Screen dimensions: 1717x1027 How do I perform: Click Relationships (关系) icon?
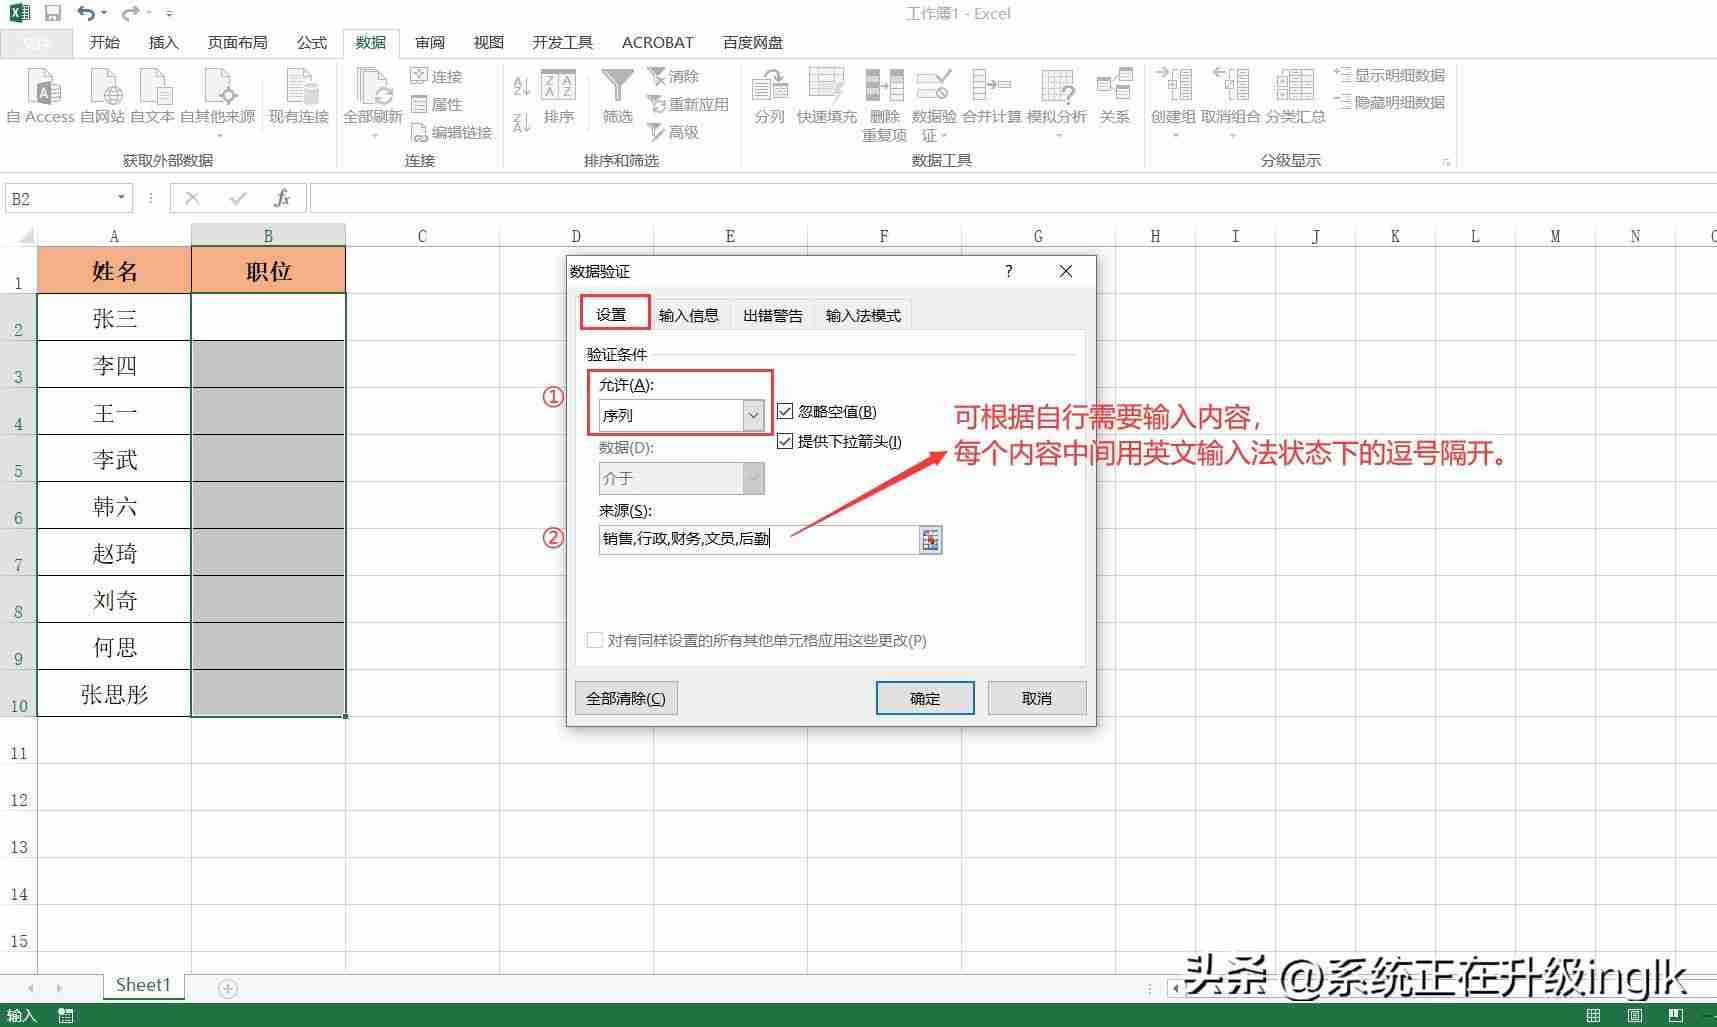(x=1115, y=96)
